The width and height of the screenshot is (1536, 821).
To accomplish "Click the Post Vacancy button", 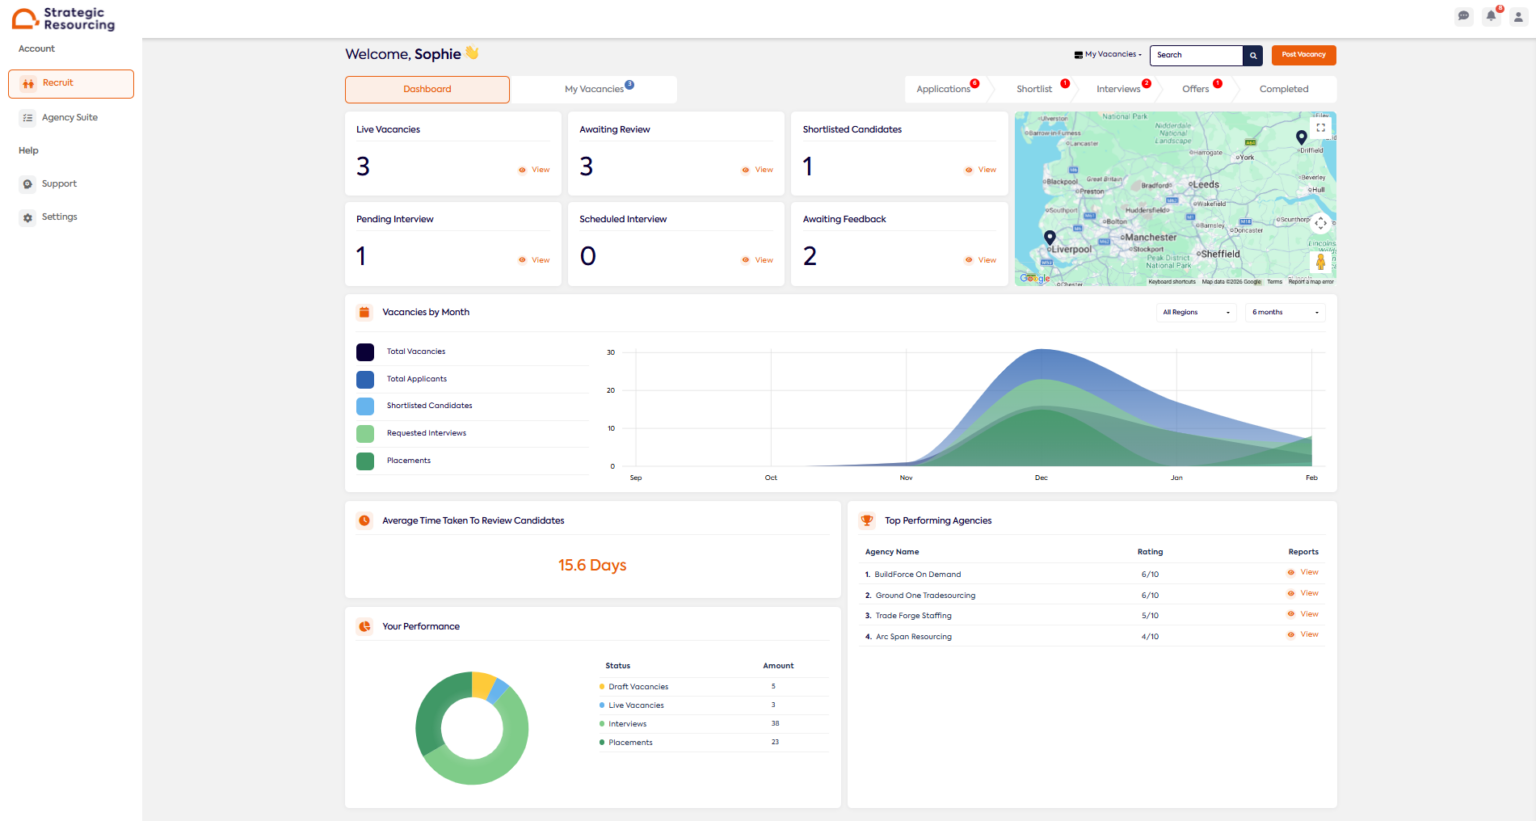I will [1304, 55].
